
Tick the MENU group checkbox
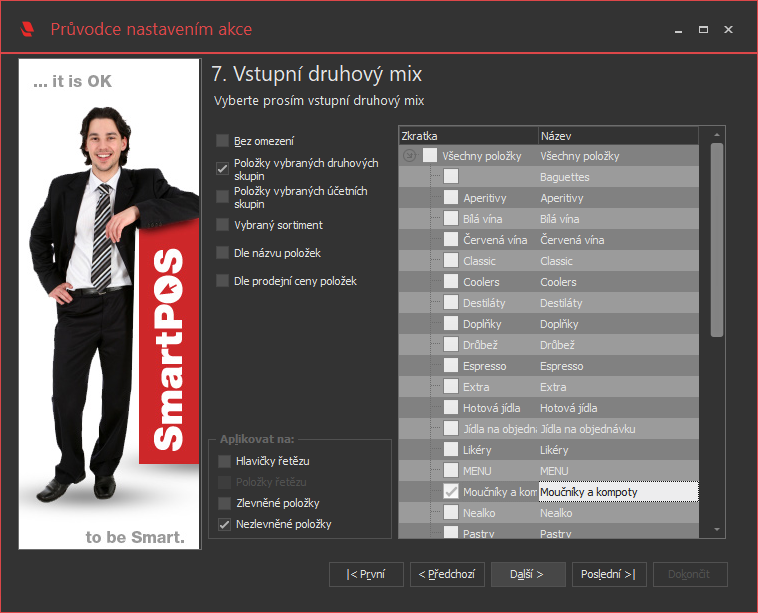click(x=451, y=471)
